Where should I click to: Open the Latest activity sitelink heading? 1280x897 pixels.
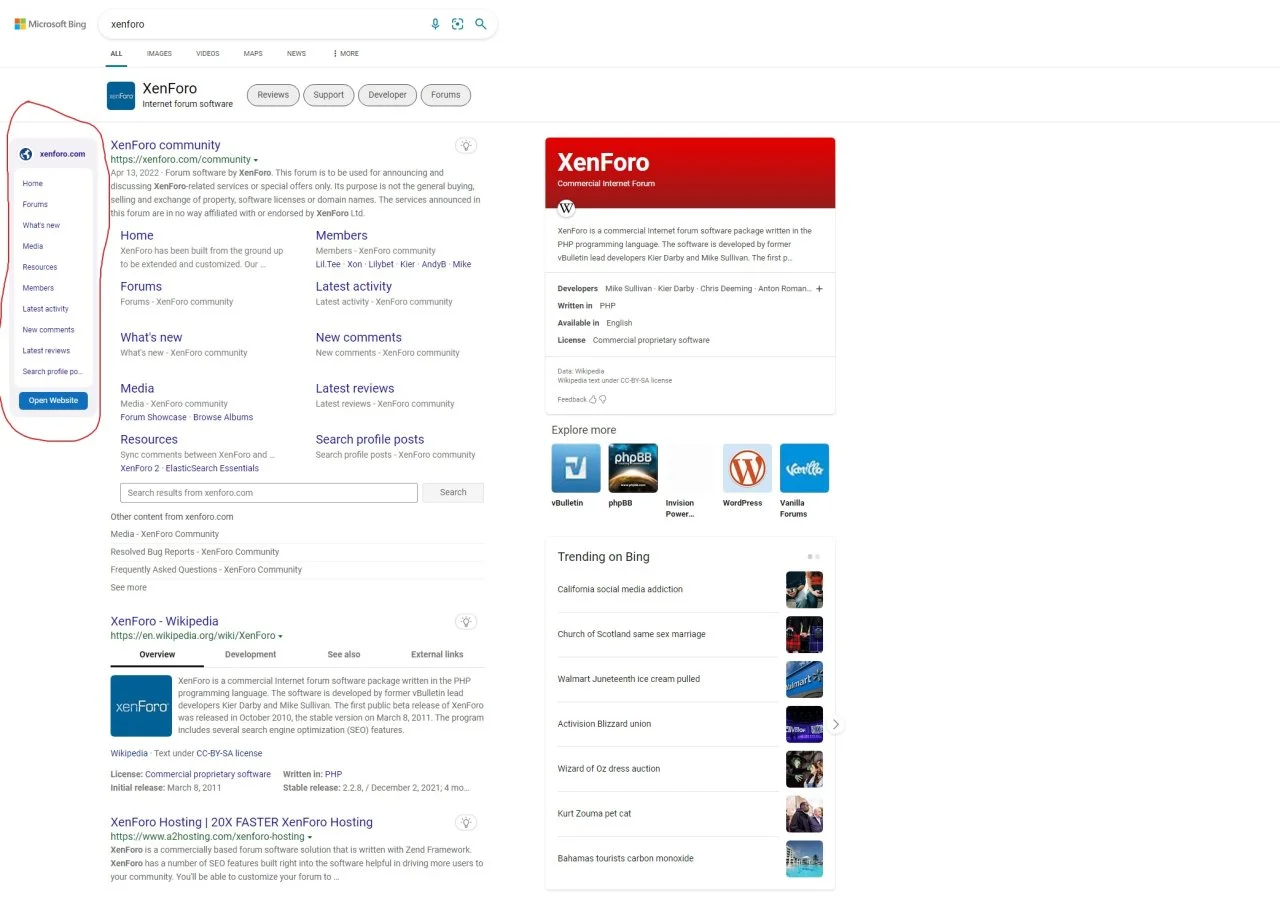point(353,286)
